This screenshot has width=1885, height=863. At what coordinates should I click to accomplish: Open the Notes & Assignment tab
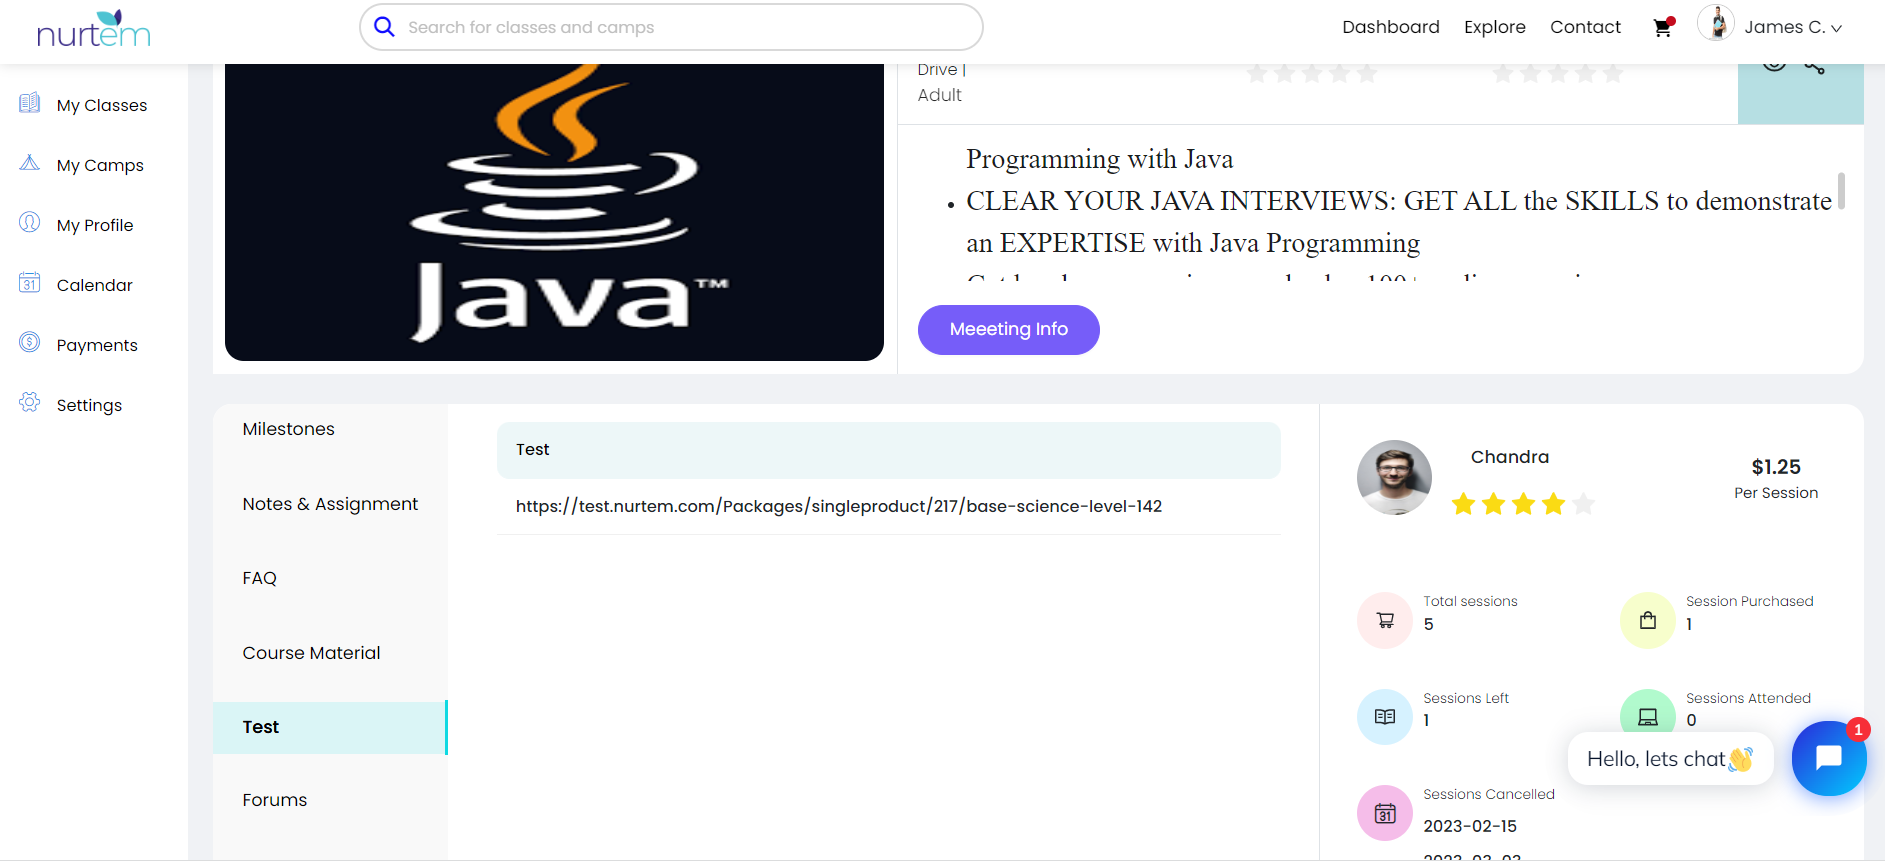330,504
